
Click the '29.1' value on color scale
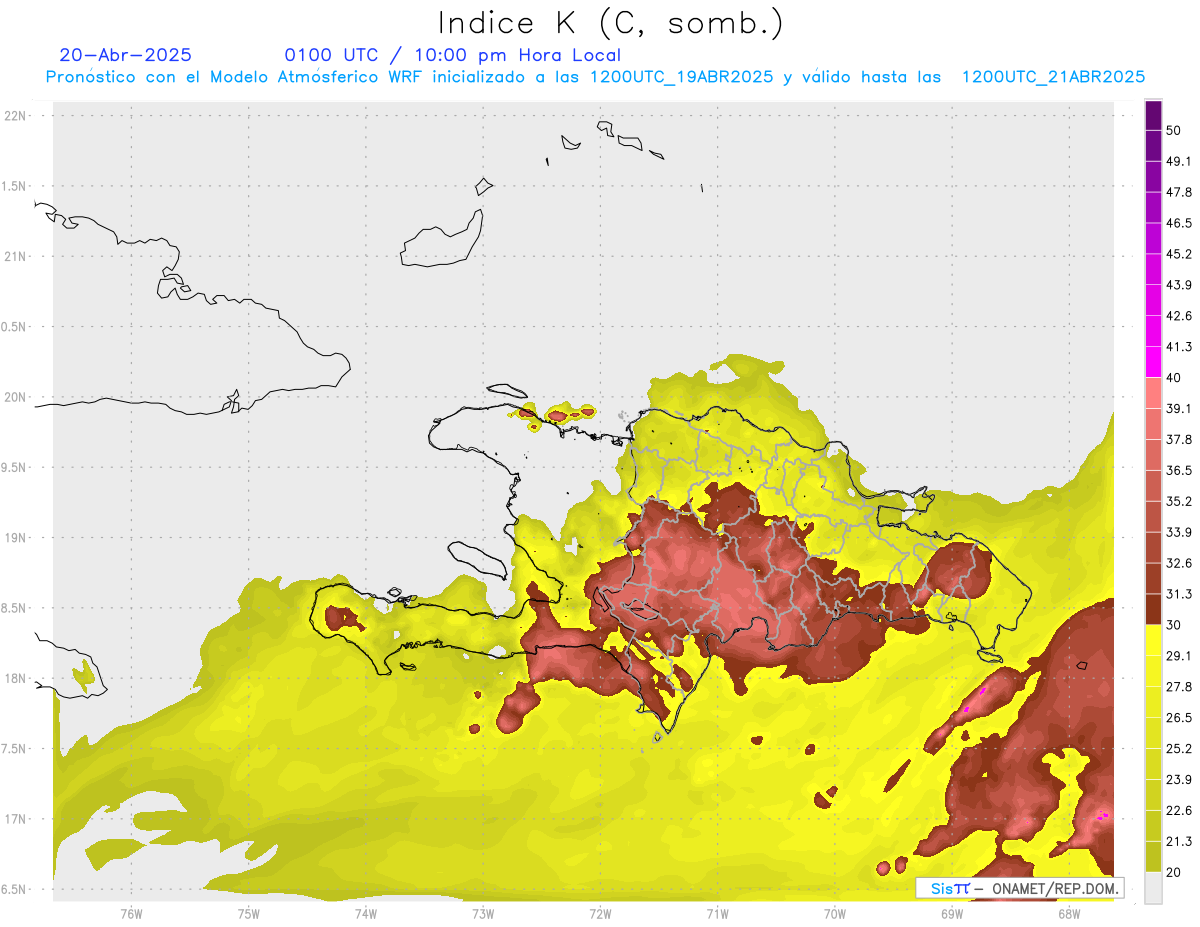1178,655
